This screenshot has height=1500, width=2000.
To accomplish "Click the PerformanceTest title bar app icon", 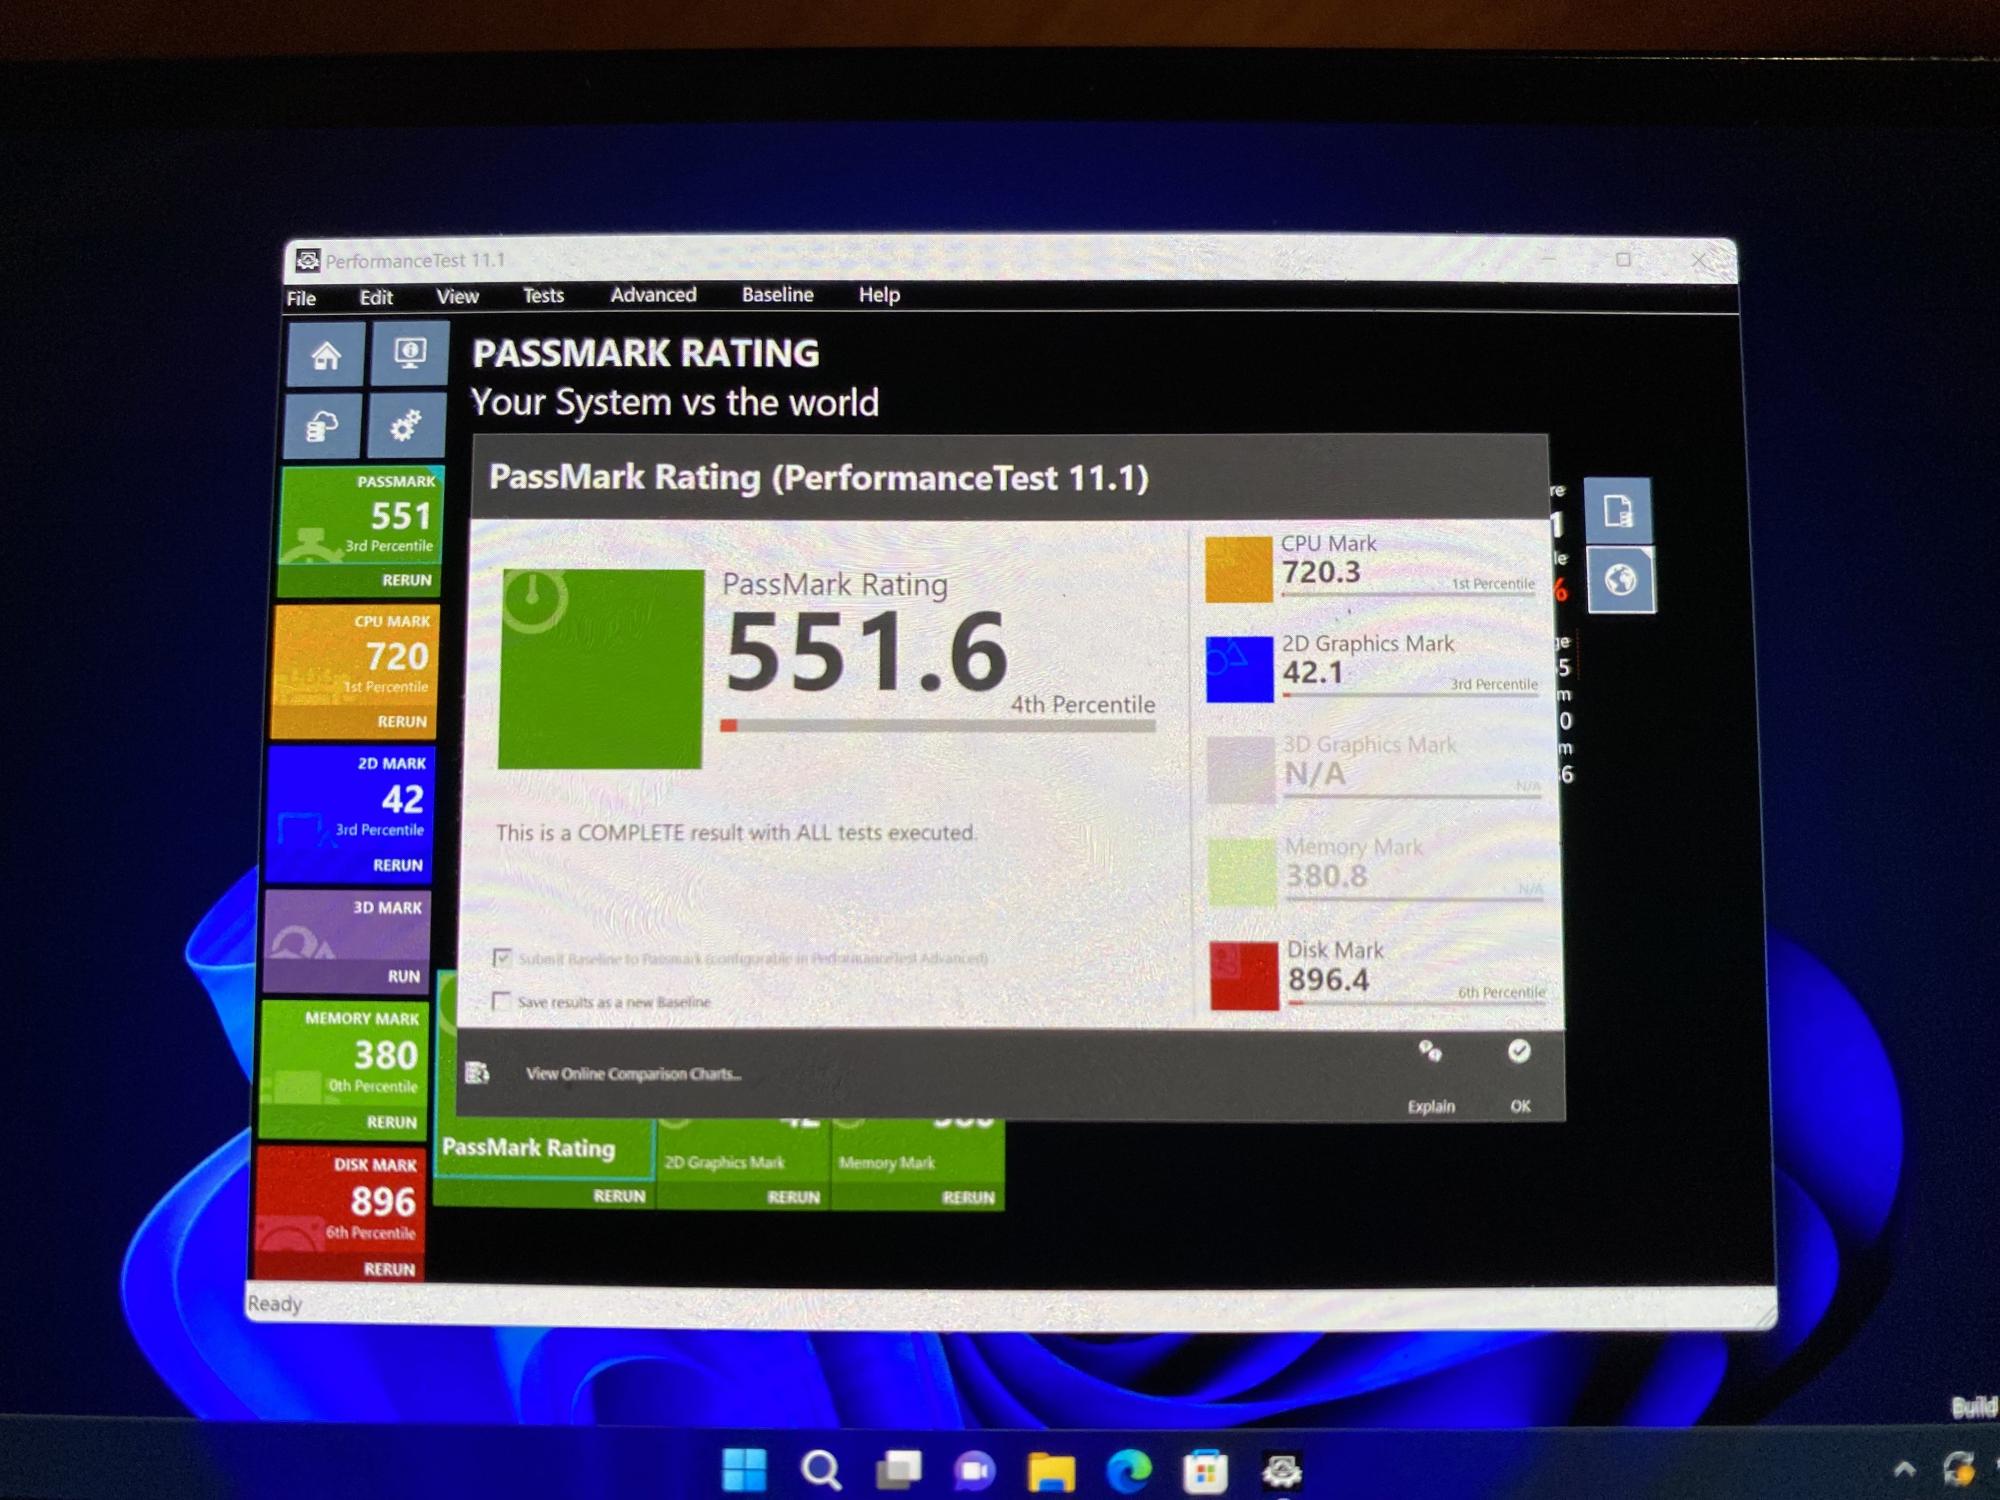I will coord(308,261).
